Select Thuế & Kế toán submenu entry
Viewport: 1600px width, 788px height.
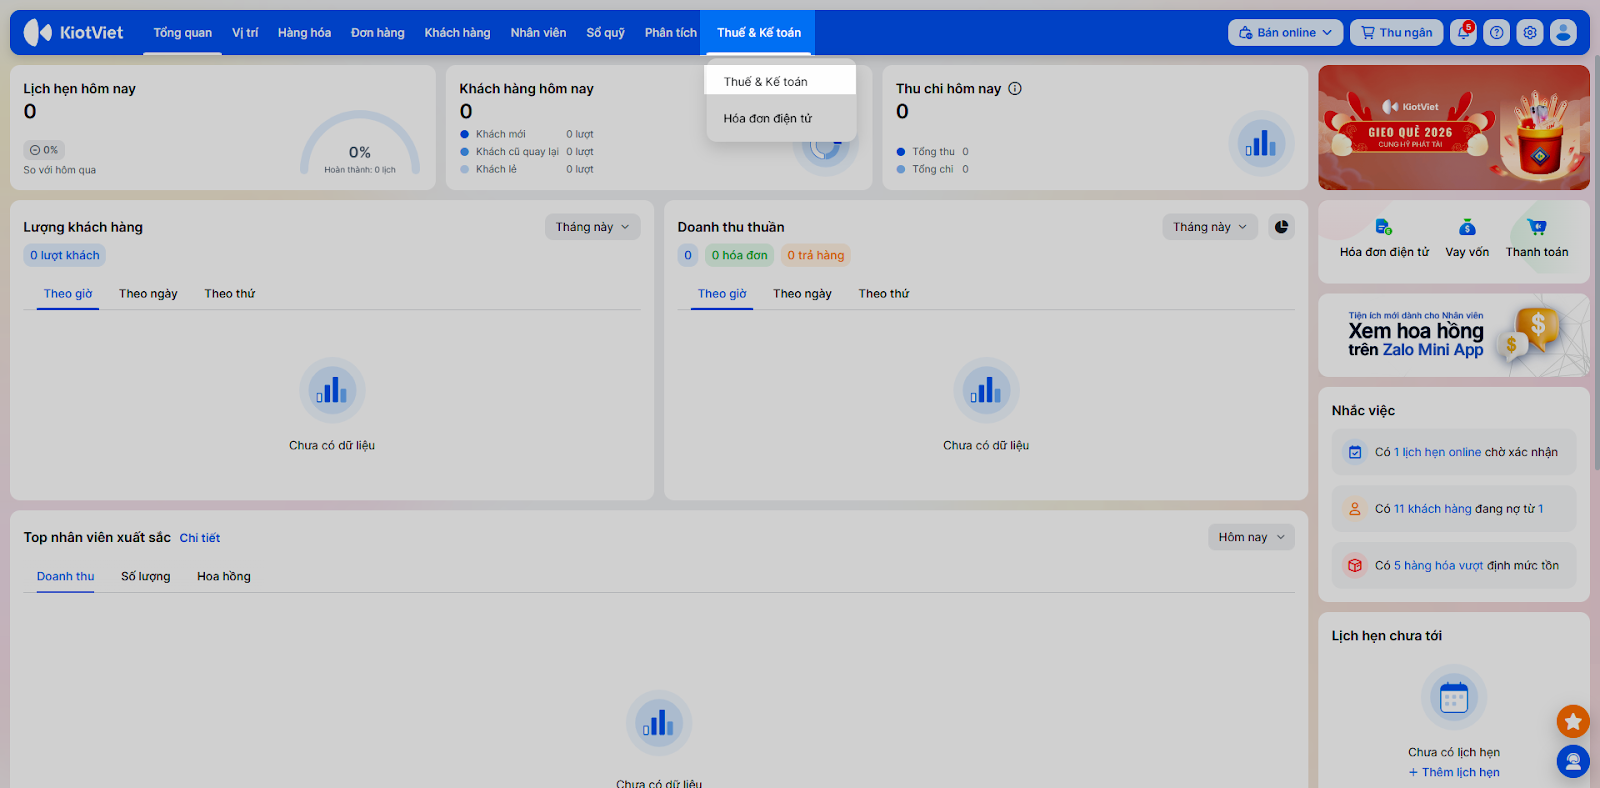781,82
